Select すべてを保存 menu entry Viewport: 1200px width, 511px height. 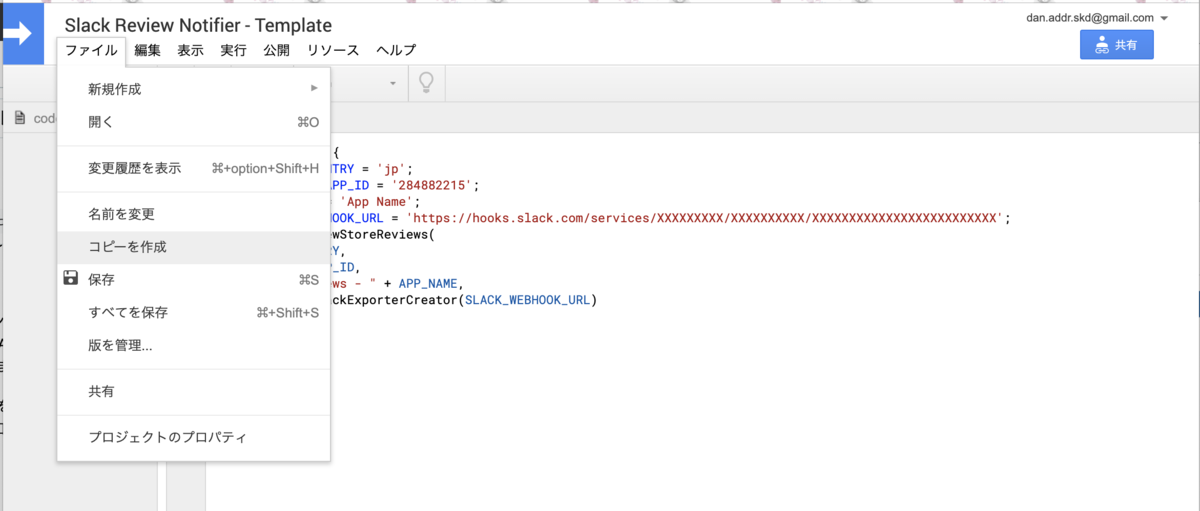pyautogui.click(x=194, y=313)
